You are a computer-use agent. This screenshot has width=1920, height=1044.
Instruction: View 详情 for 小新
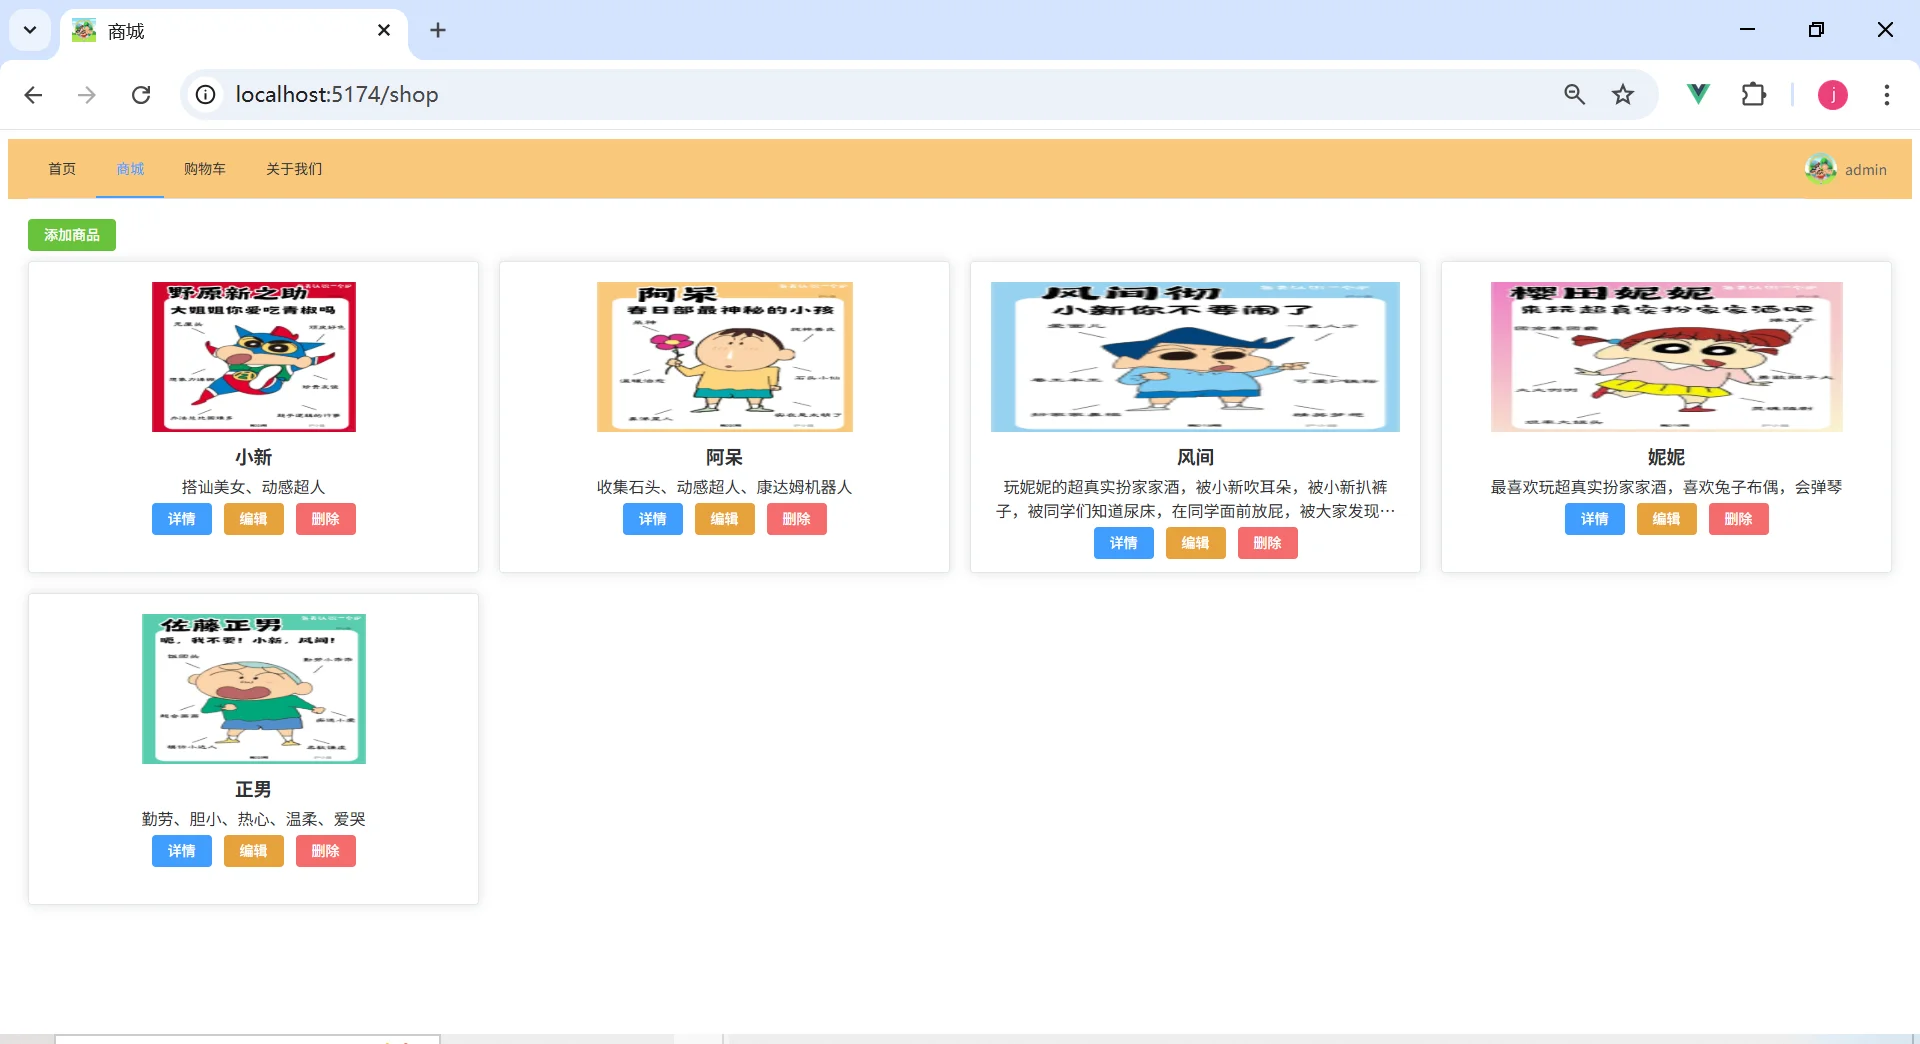(182, 519)
